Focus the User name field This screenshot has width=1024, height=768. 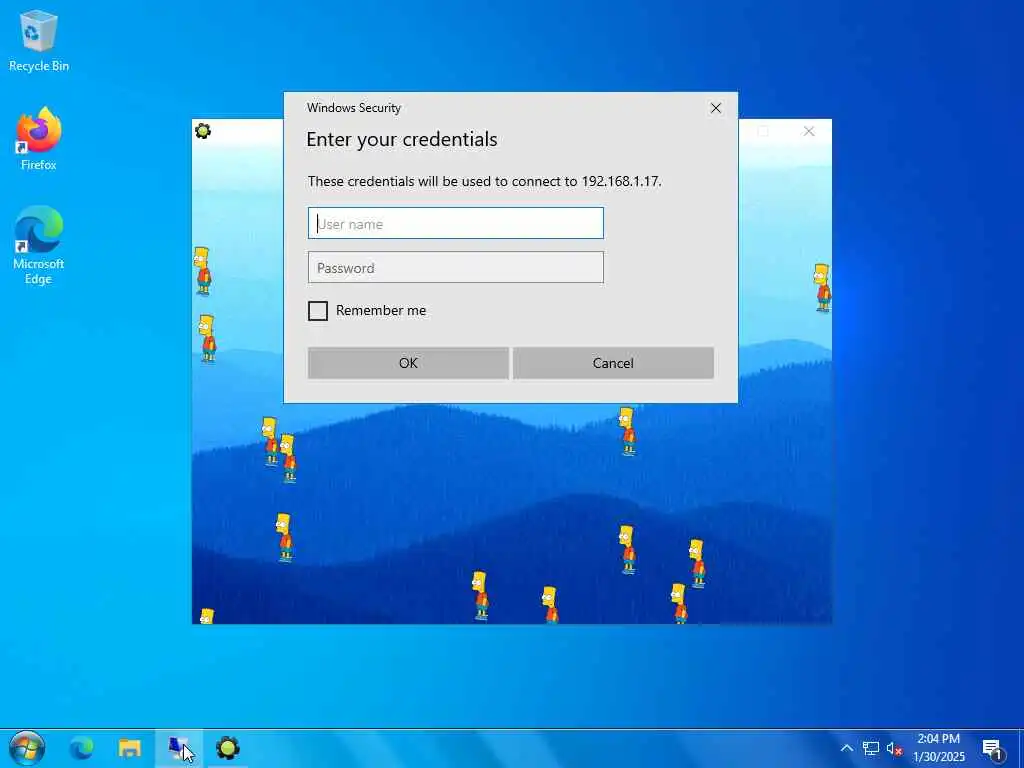(456, 223)
